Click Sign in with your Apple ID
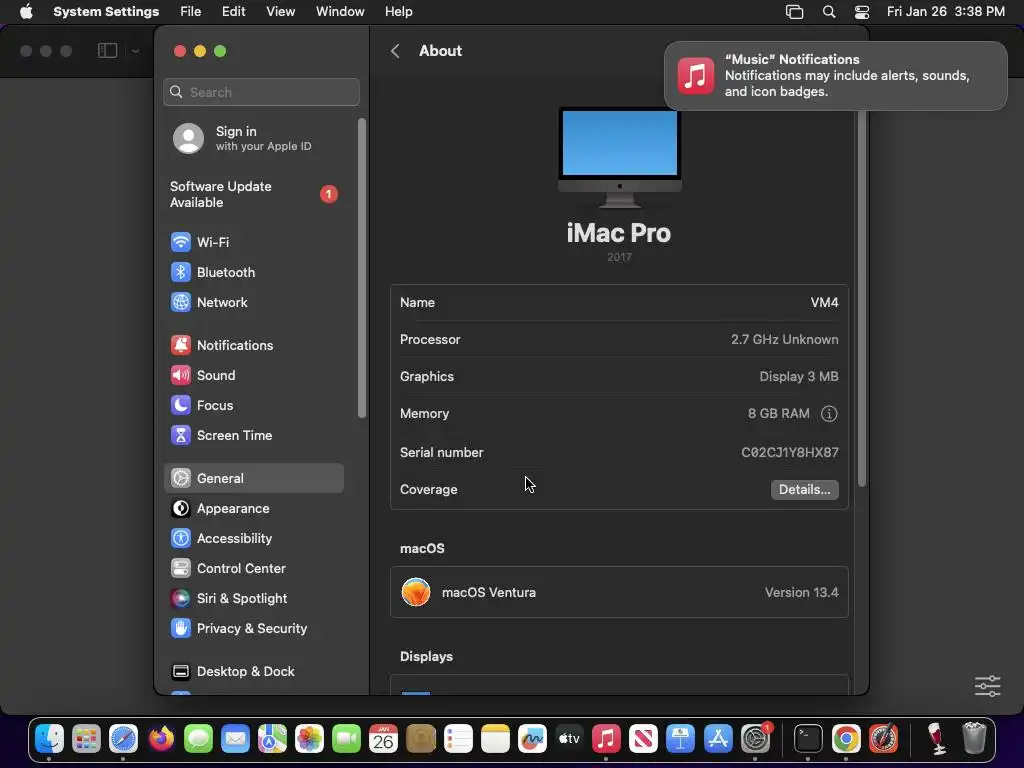Viewport: 1024px width, 768px height. click(x=253, y=138)
